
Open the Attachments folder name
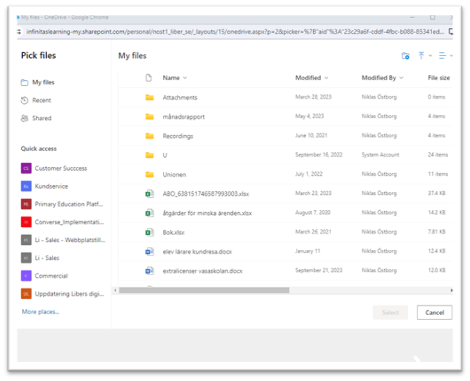coord(180,97)
